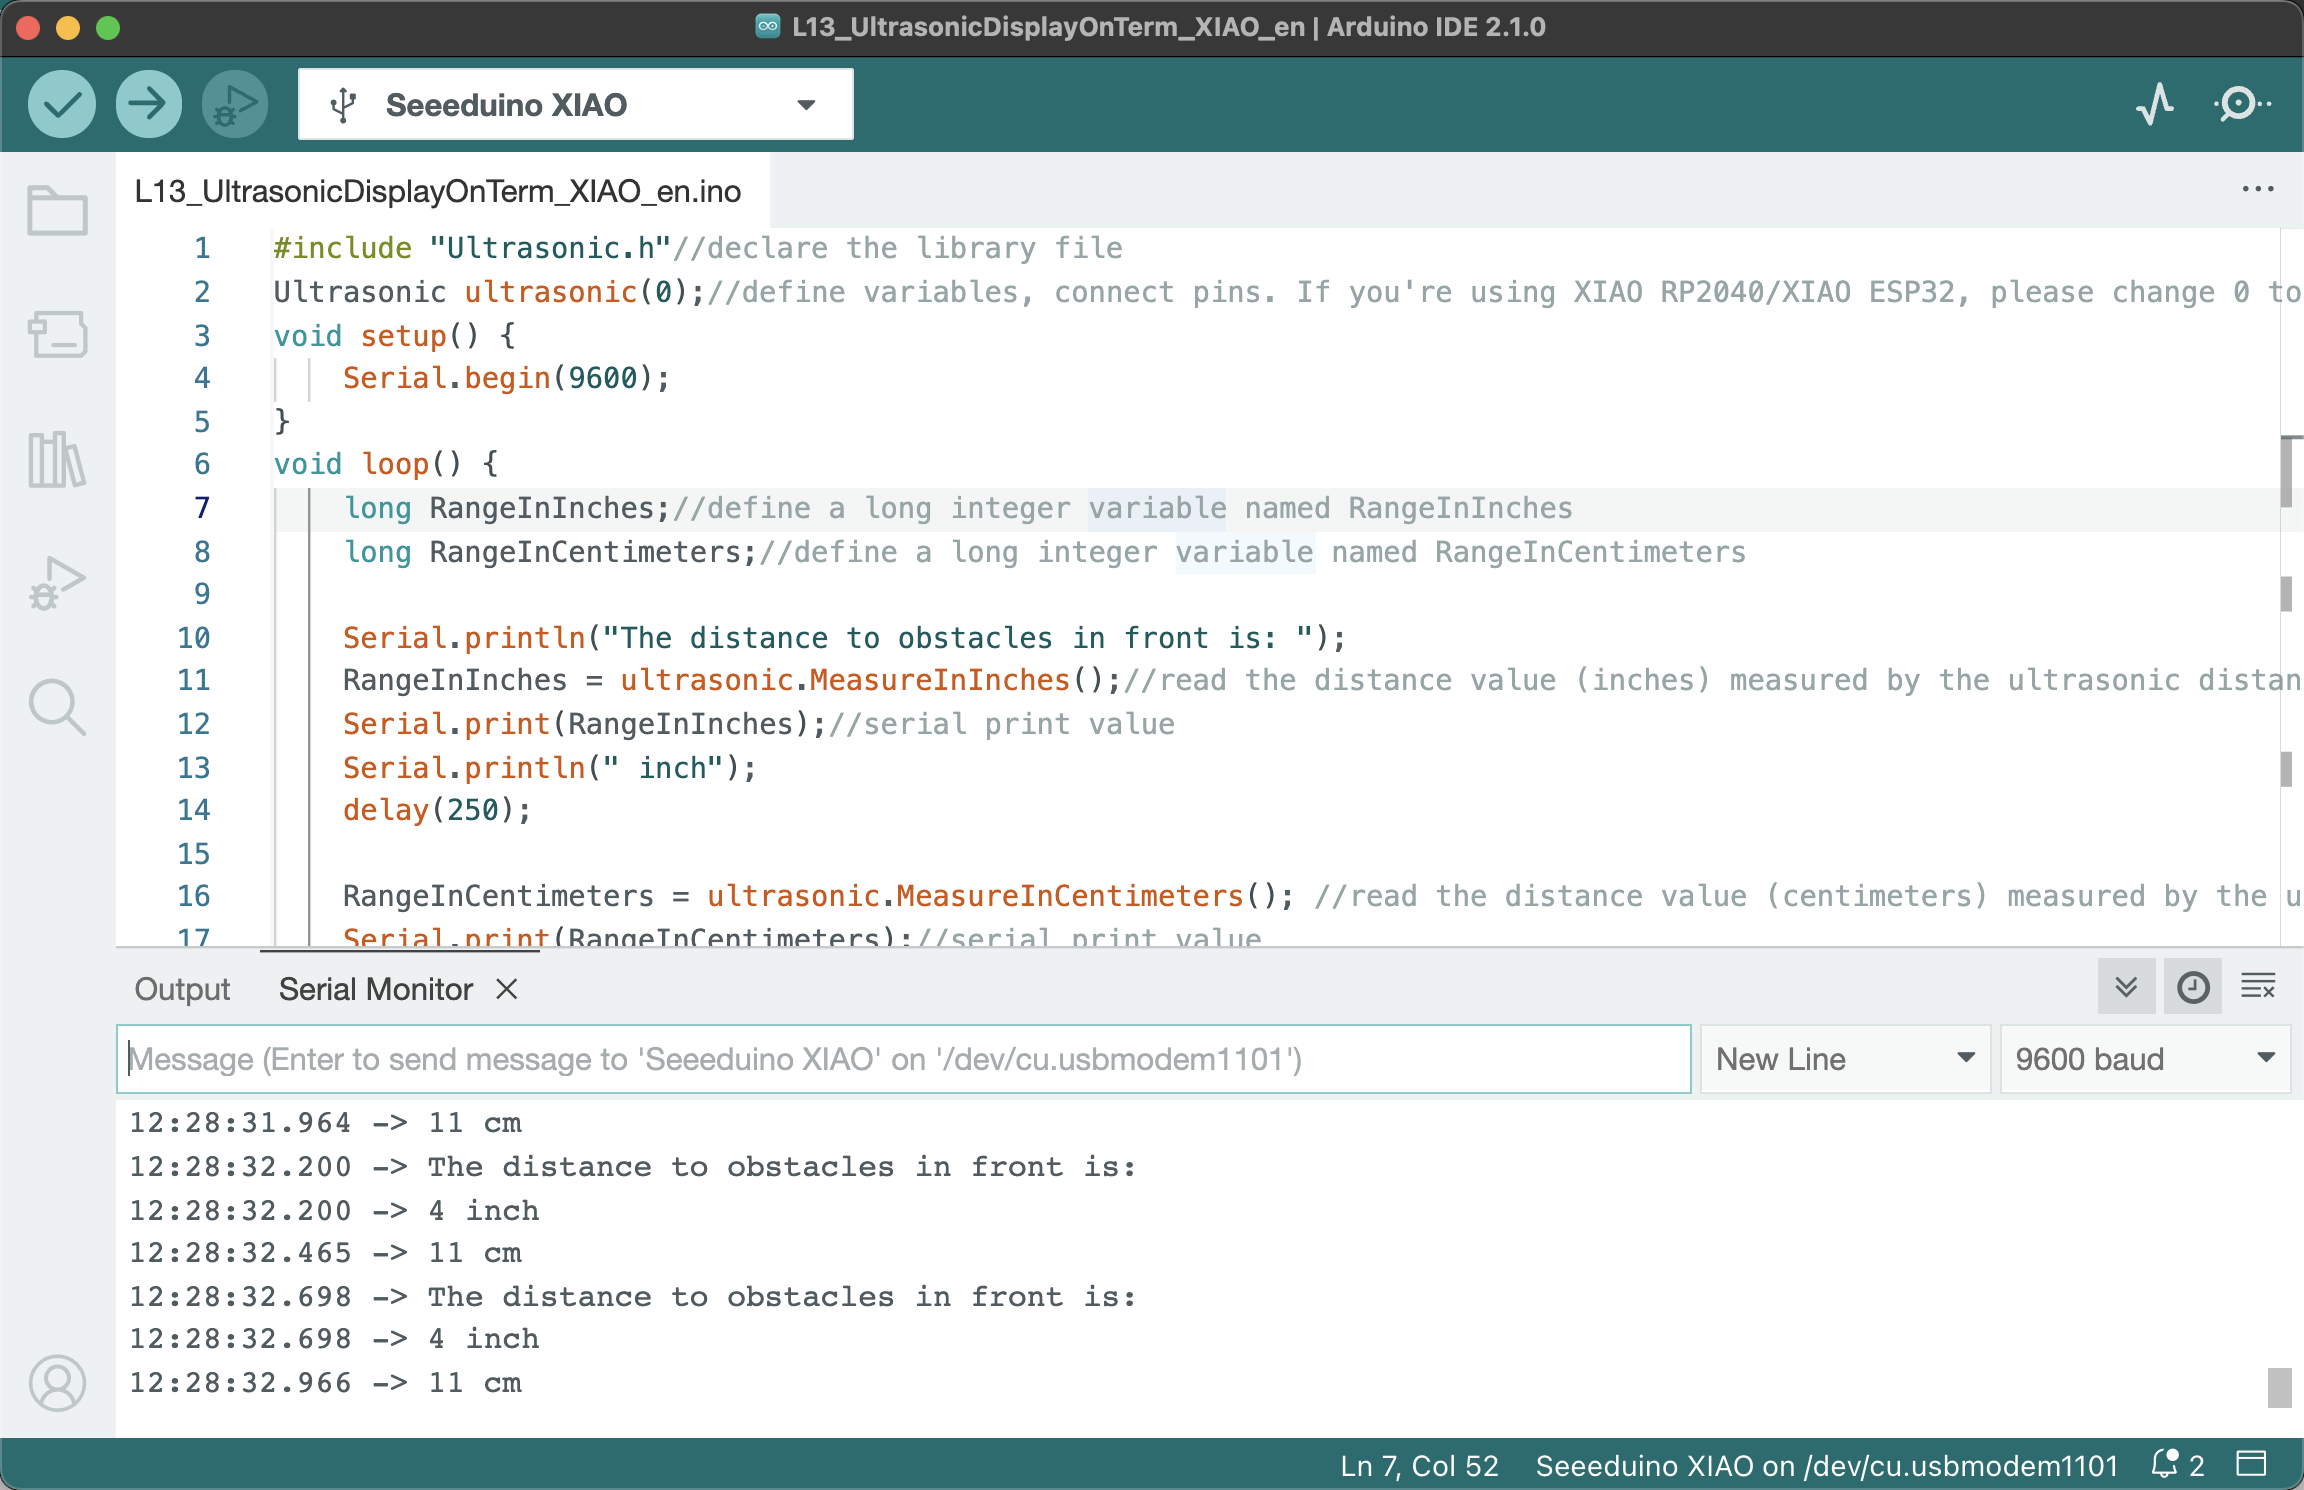This screenshot has width=2304, height=1490.
Task: Click the Ln 7, Col 52 status indicator
Action: pyautogui.click(x=1420, y=1465)
